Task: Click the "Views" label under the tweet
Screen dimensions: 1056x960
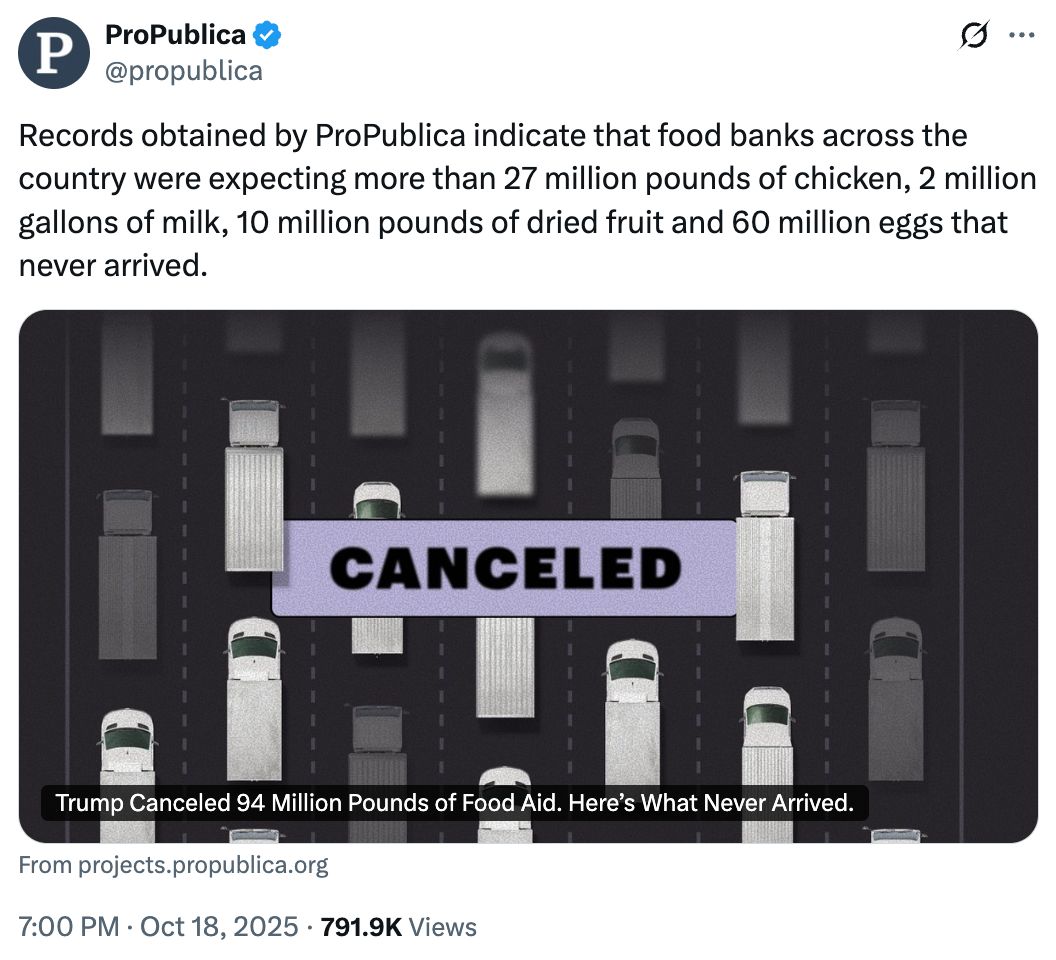Action: [444, 927]
